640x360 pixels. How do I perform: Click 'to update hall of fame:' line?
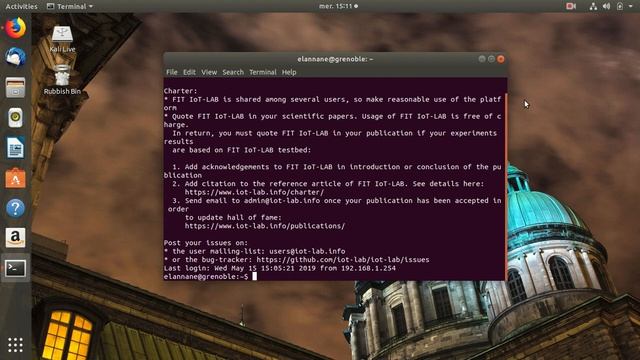(x=233, y=218)
